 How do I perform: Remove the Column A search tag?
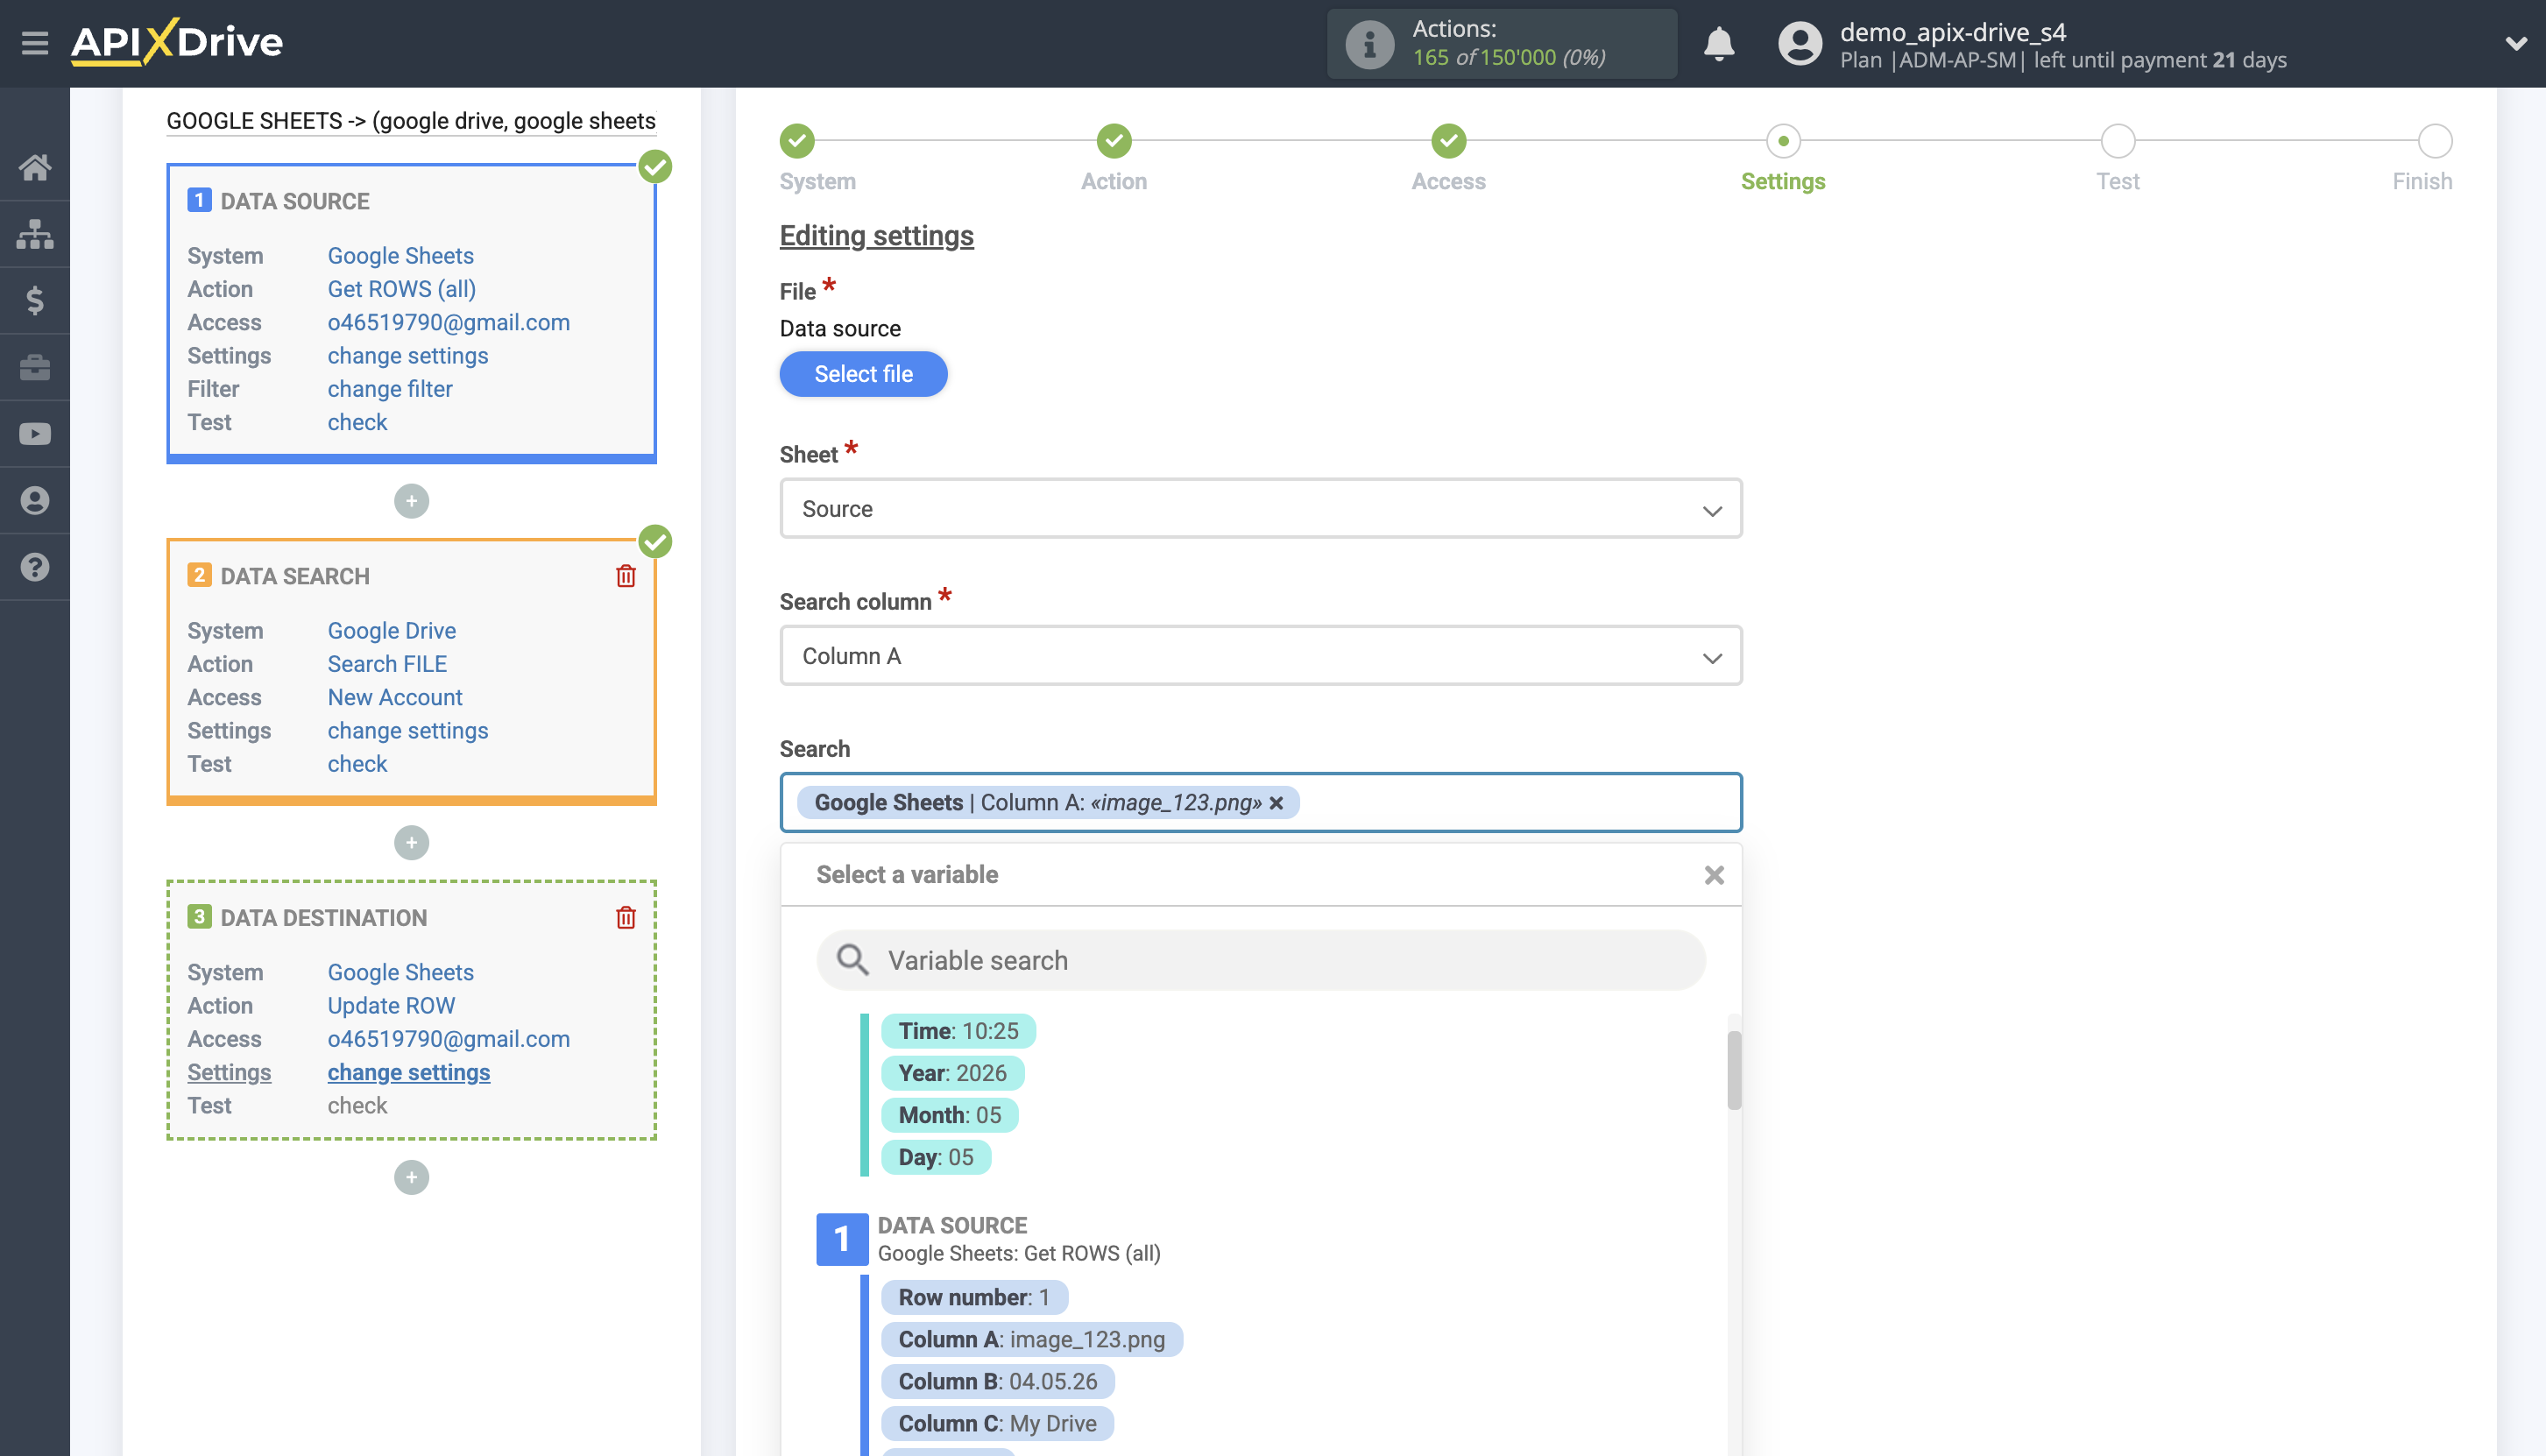[x=1277, y=803]
